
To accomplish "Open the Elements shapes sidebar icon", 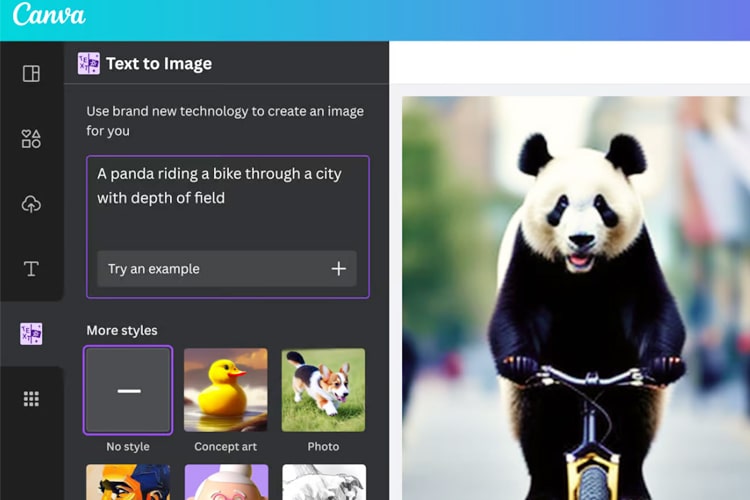I will tap(31, 139).
